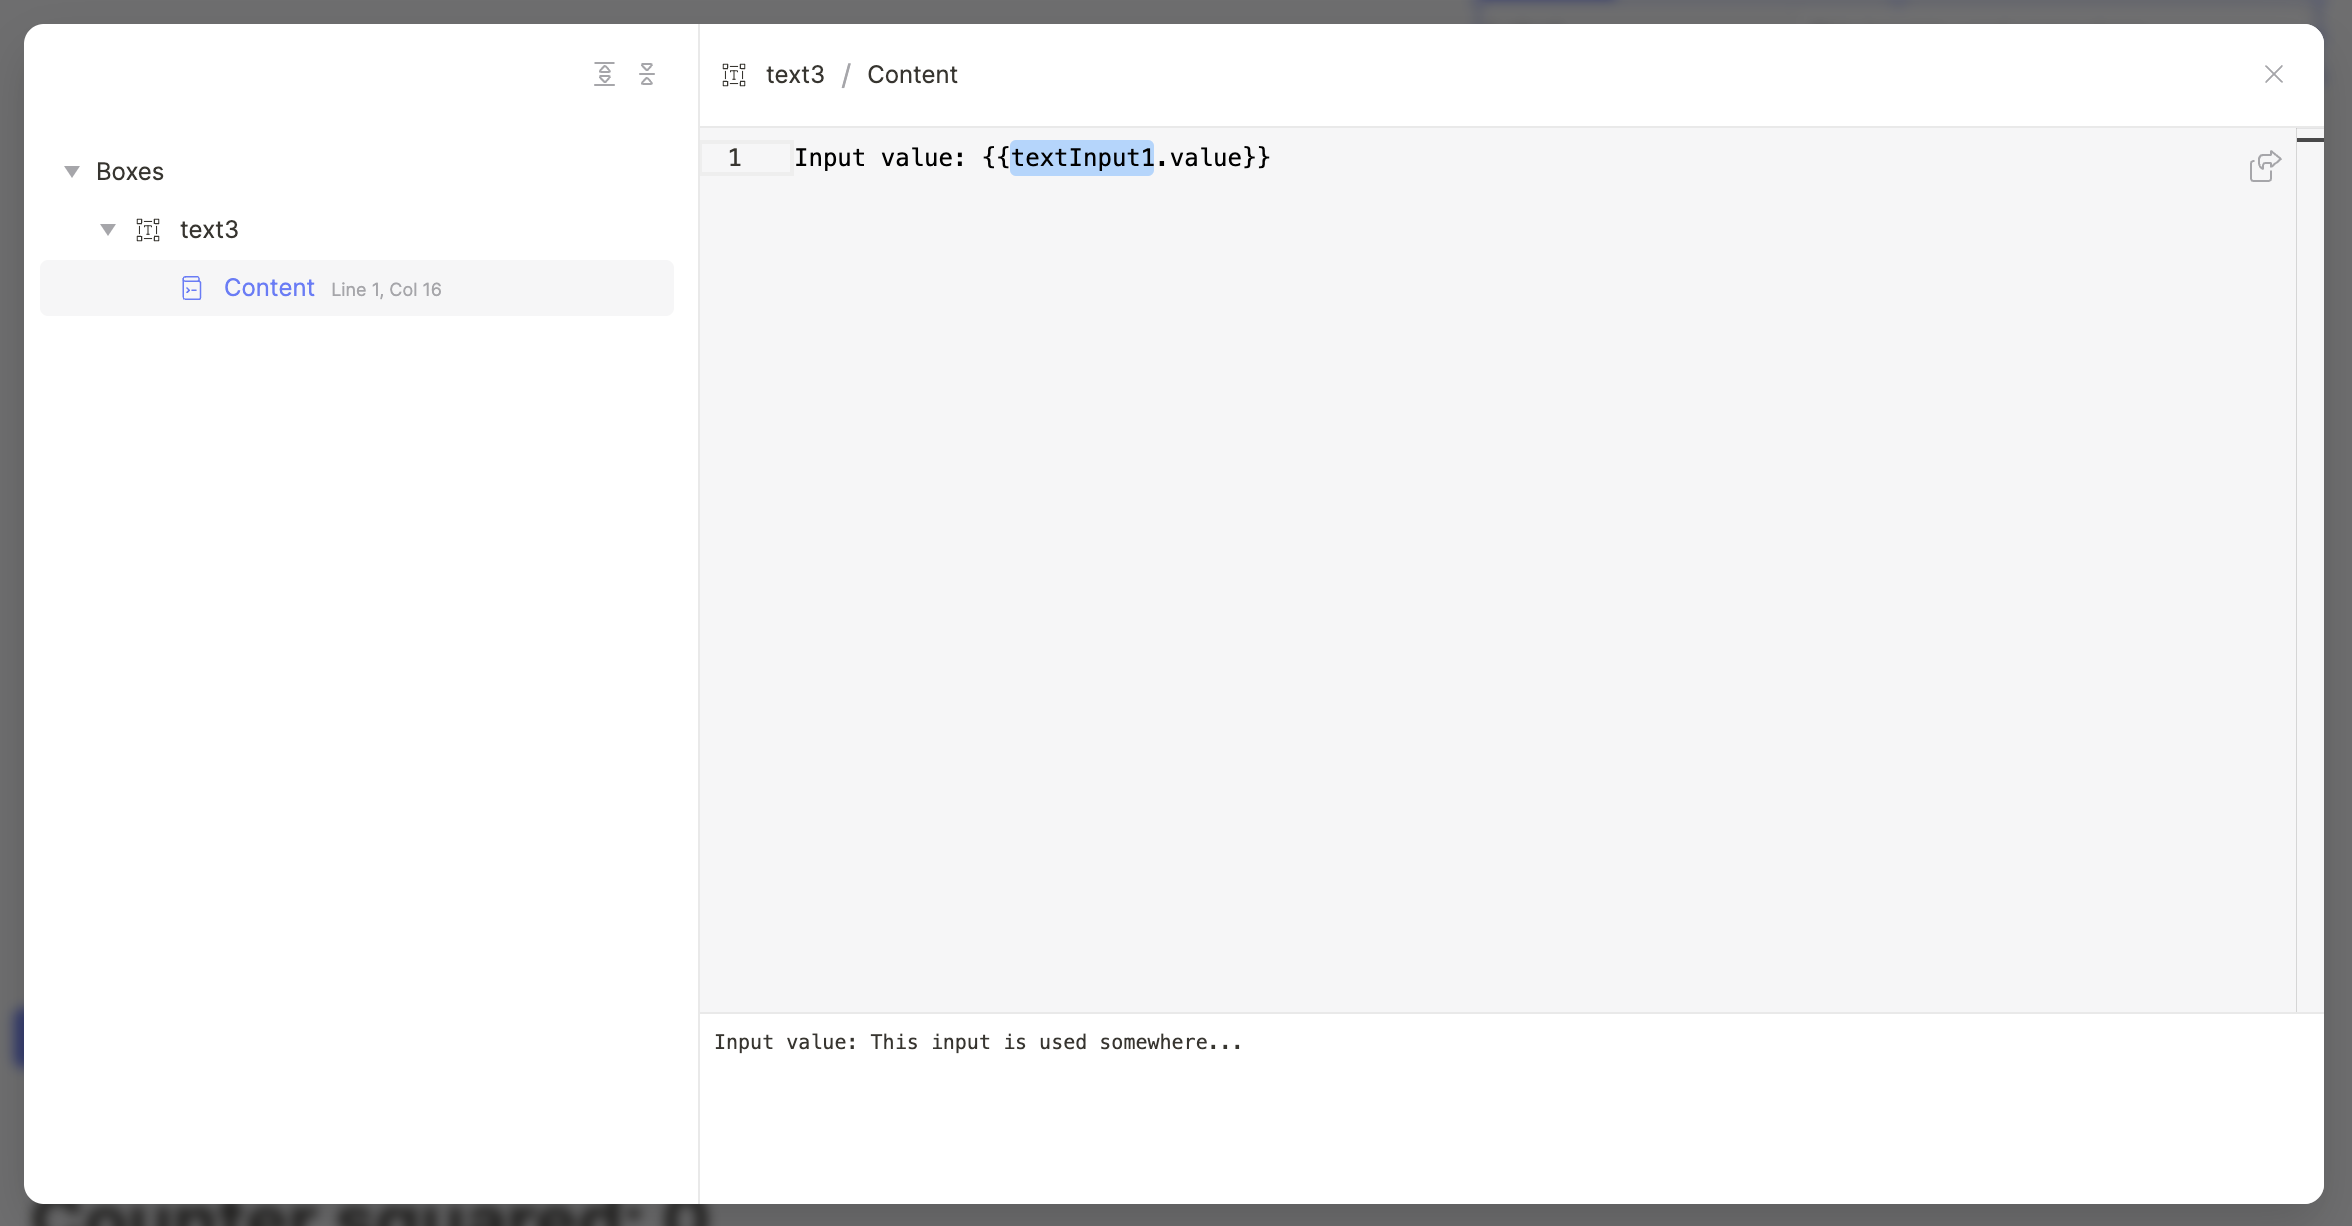Screen dimensions: 2352x1226
Task: Open the Content search result
Action: tap(269, 288)
